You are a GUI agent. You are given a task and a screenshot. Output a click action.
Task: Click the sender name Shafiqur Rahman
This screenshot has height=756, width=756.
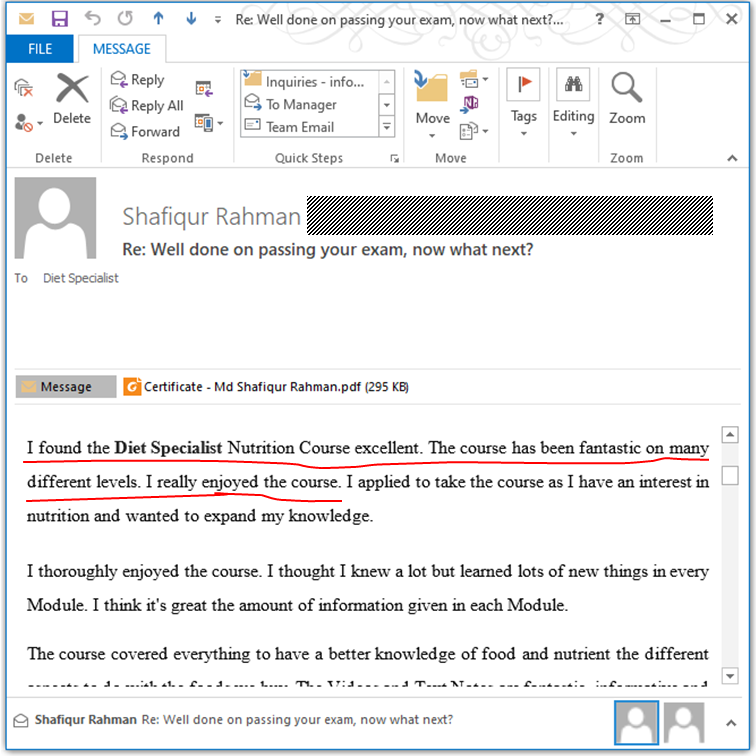[211, 216]
